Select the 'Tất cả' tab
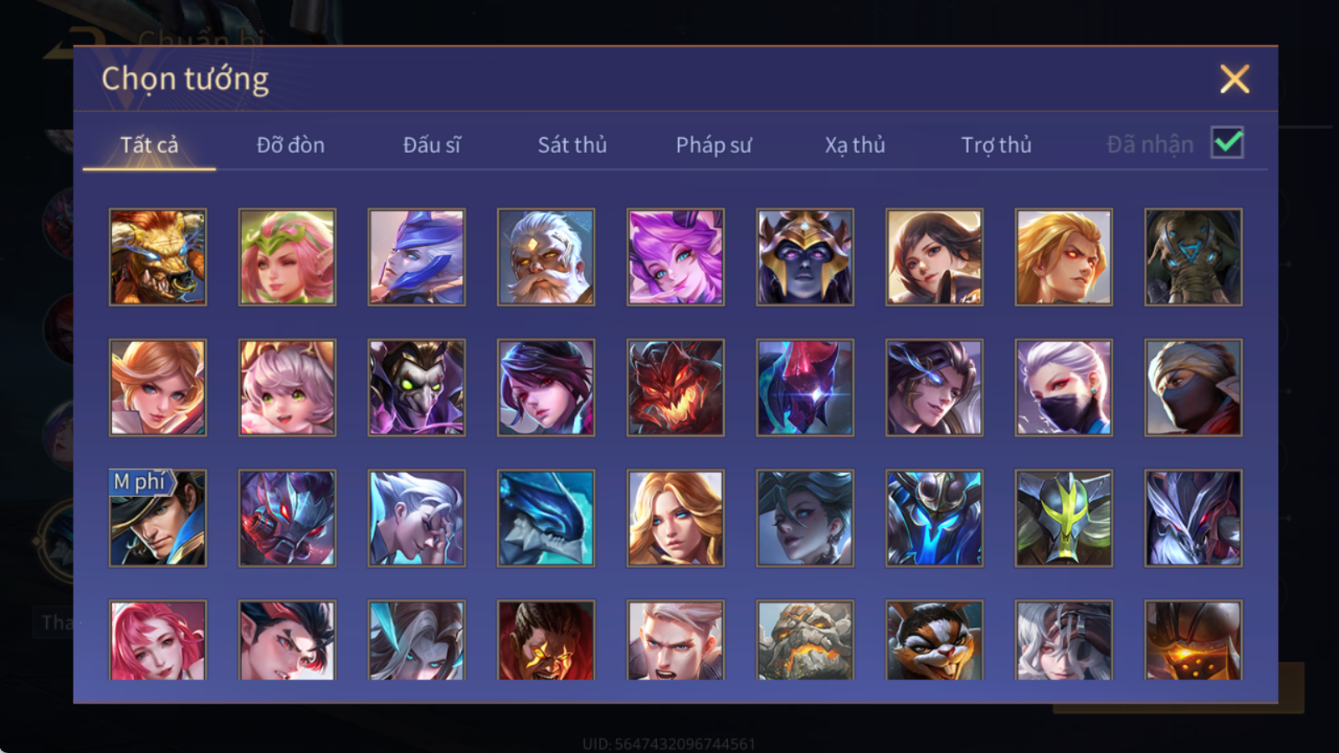1339x753 pixels. (x=149, y=145)
